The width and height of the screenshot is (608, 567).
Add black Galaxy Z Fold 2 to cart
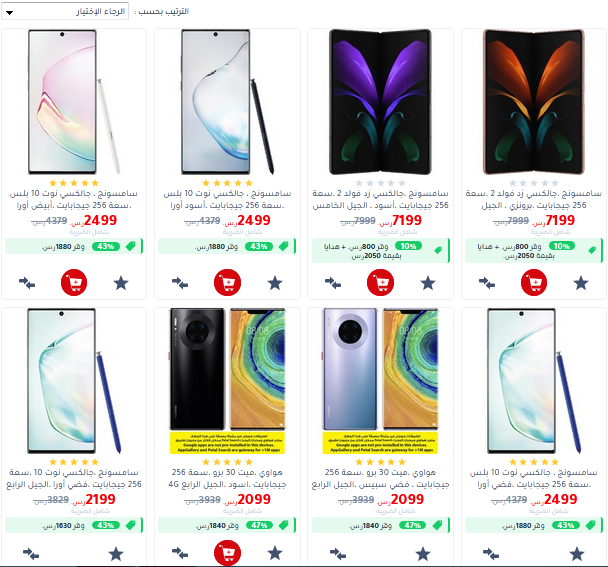[x=380, y=282]
